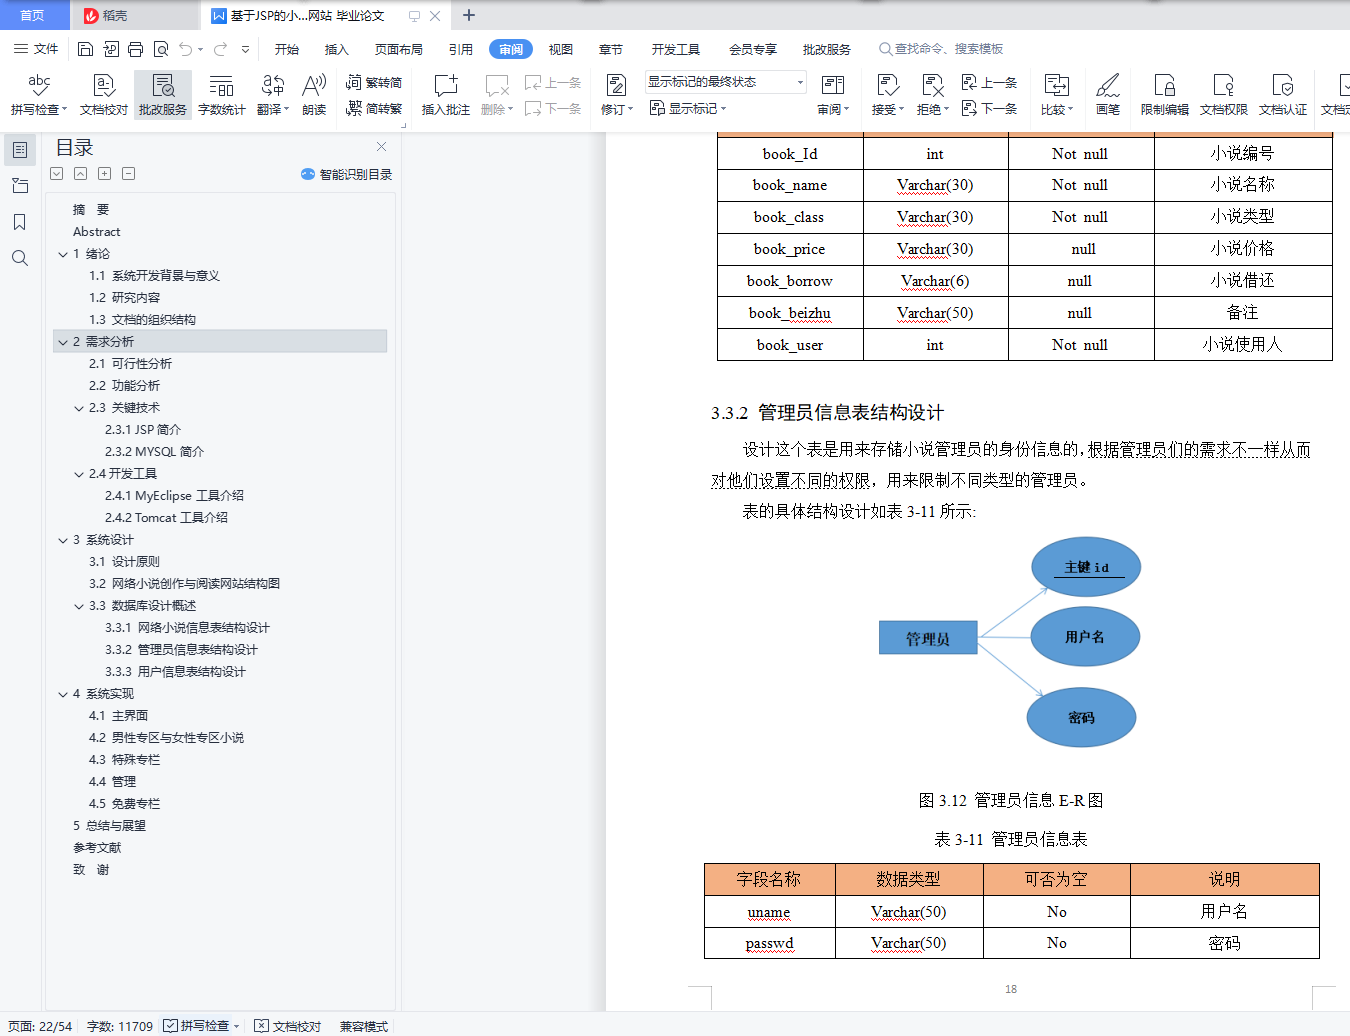Open 文档权限 document permissions
Viewport: 1350px width, 1036px height.
pos(1224,95)
